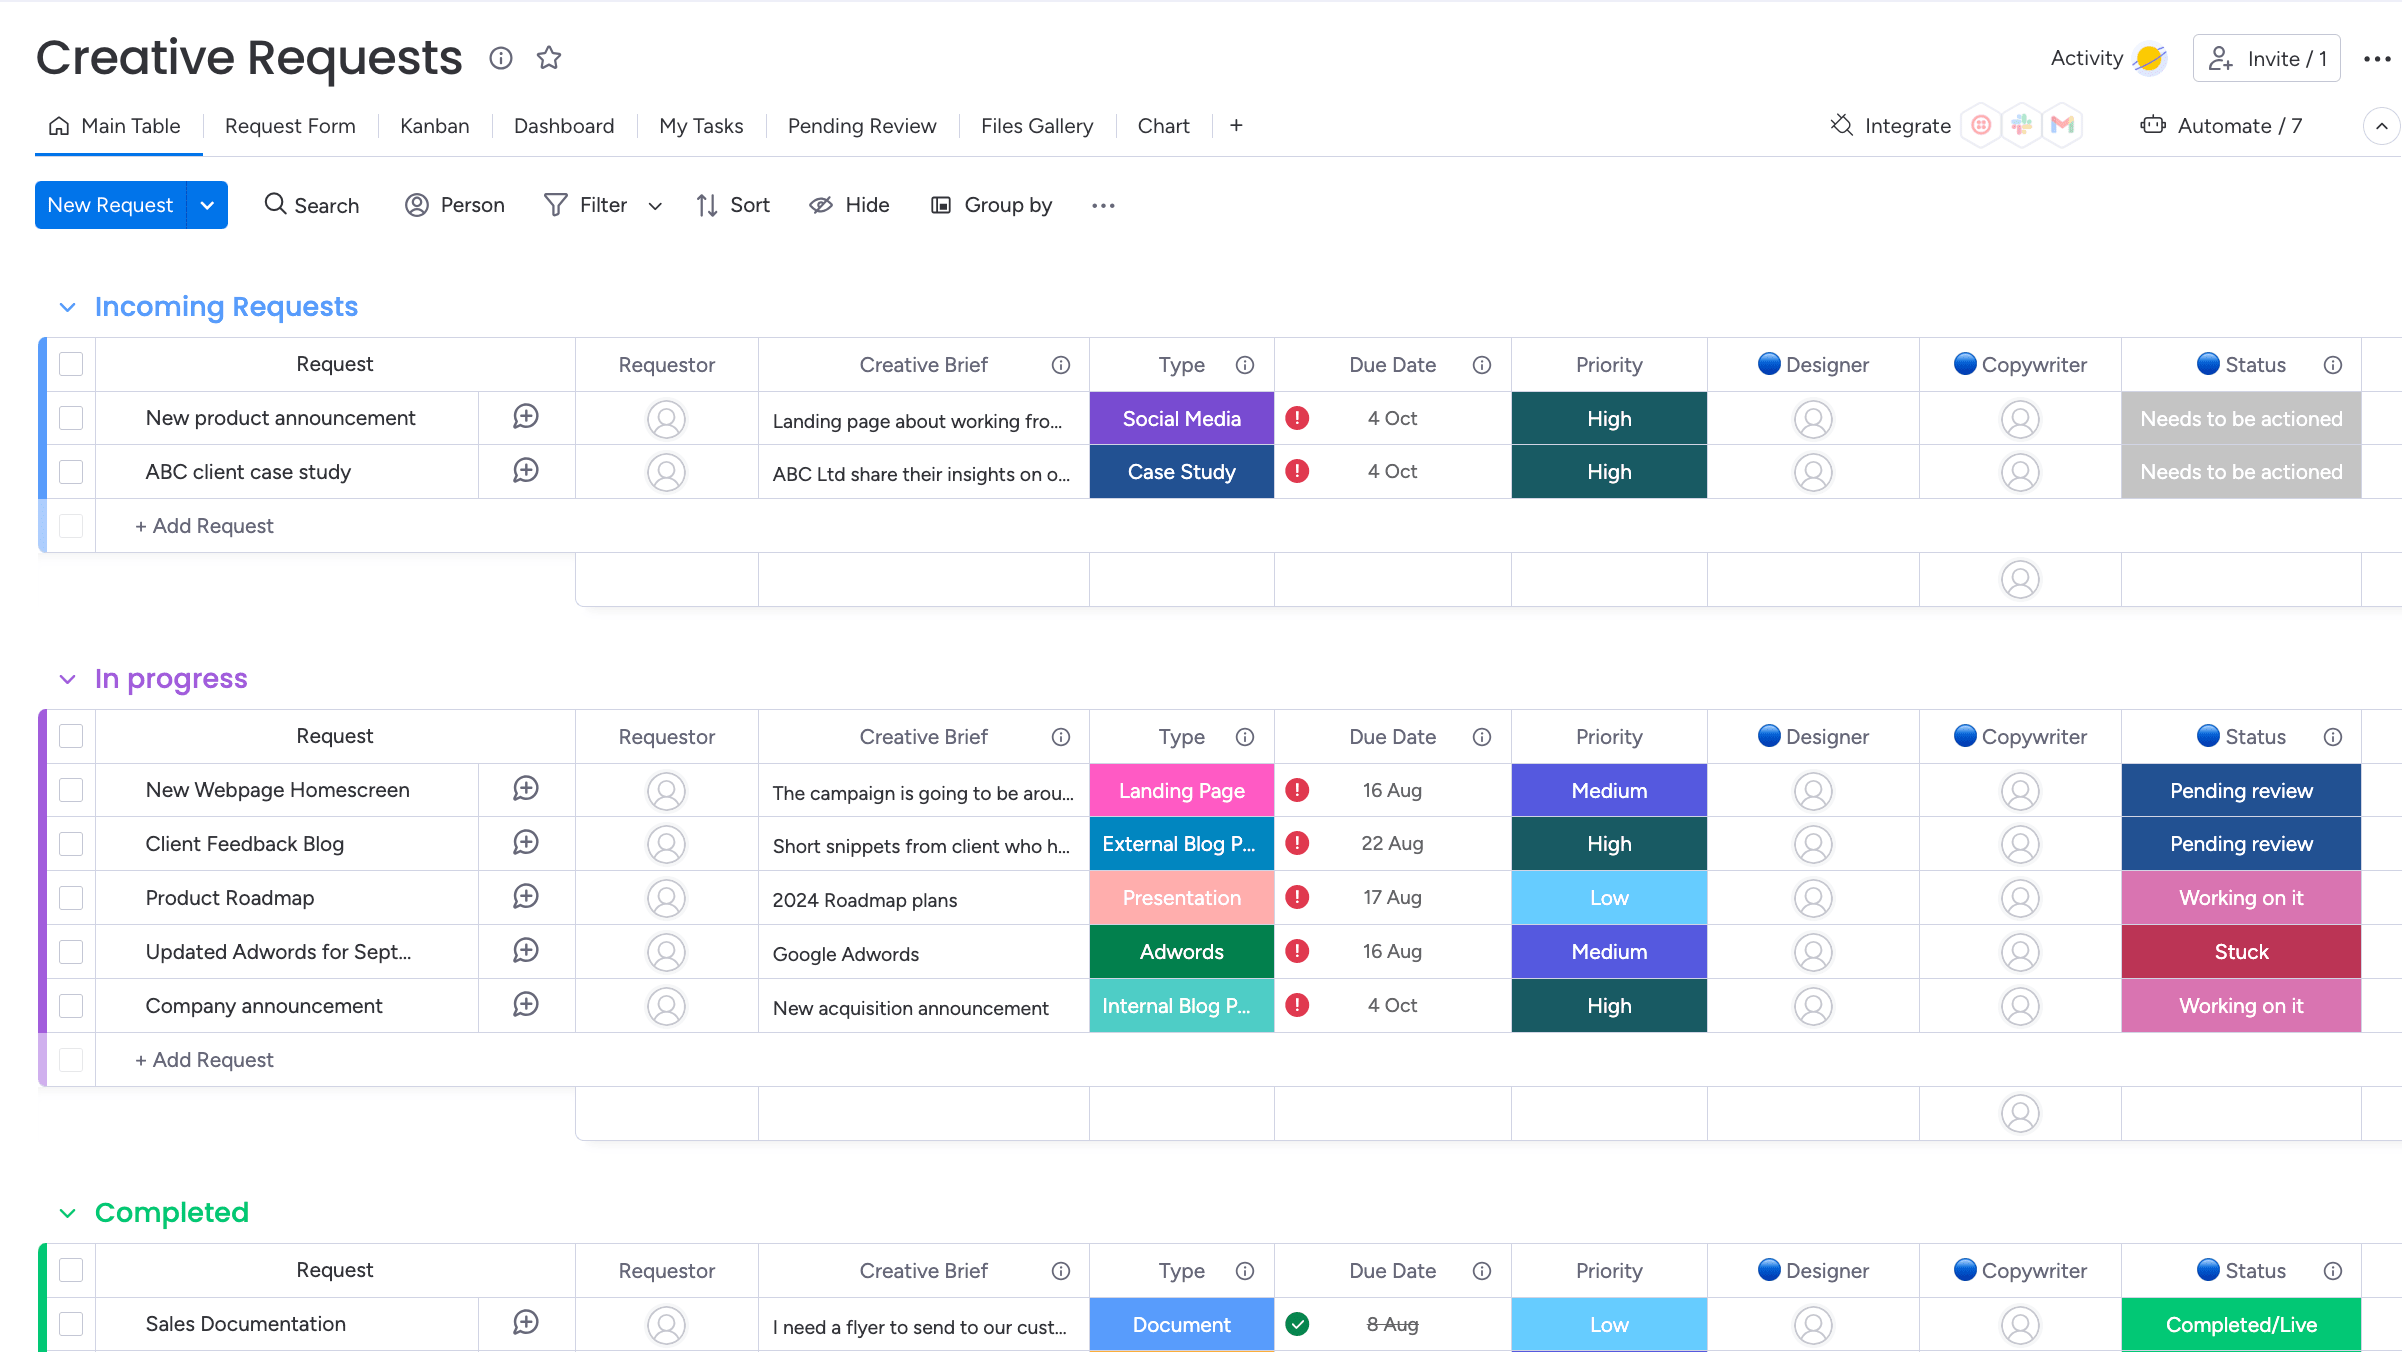This screenshot has height=1352, width=2402.
Task: Click the Slack integration icon
Action: (2021, 125)
